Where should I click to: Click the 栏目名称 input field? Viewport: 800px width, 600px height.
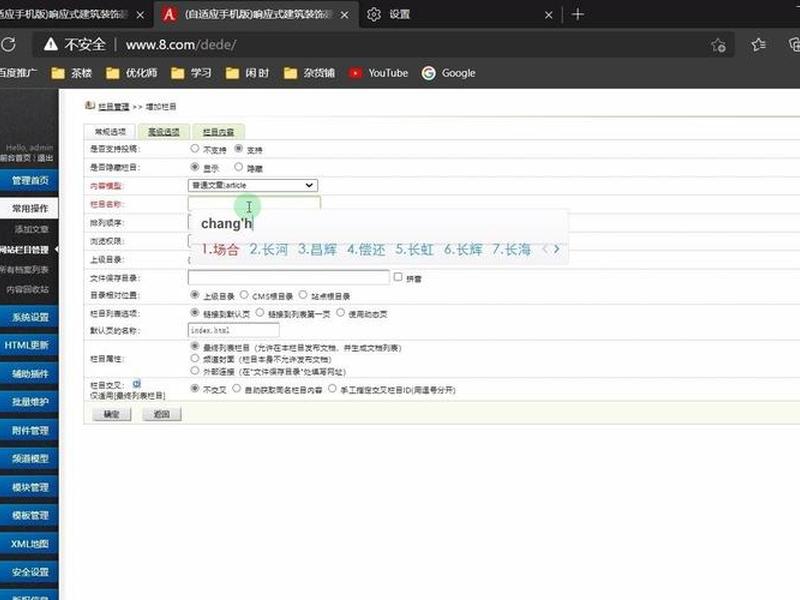click(x=254, y=203)
